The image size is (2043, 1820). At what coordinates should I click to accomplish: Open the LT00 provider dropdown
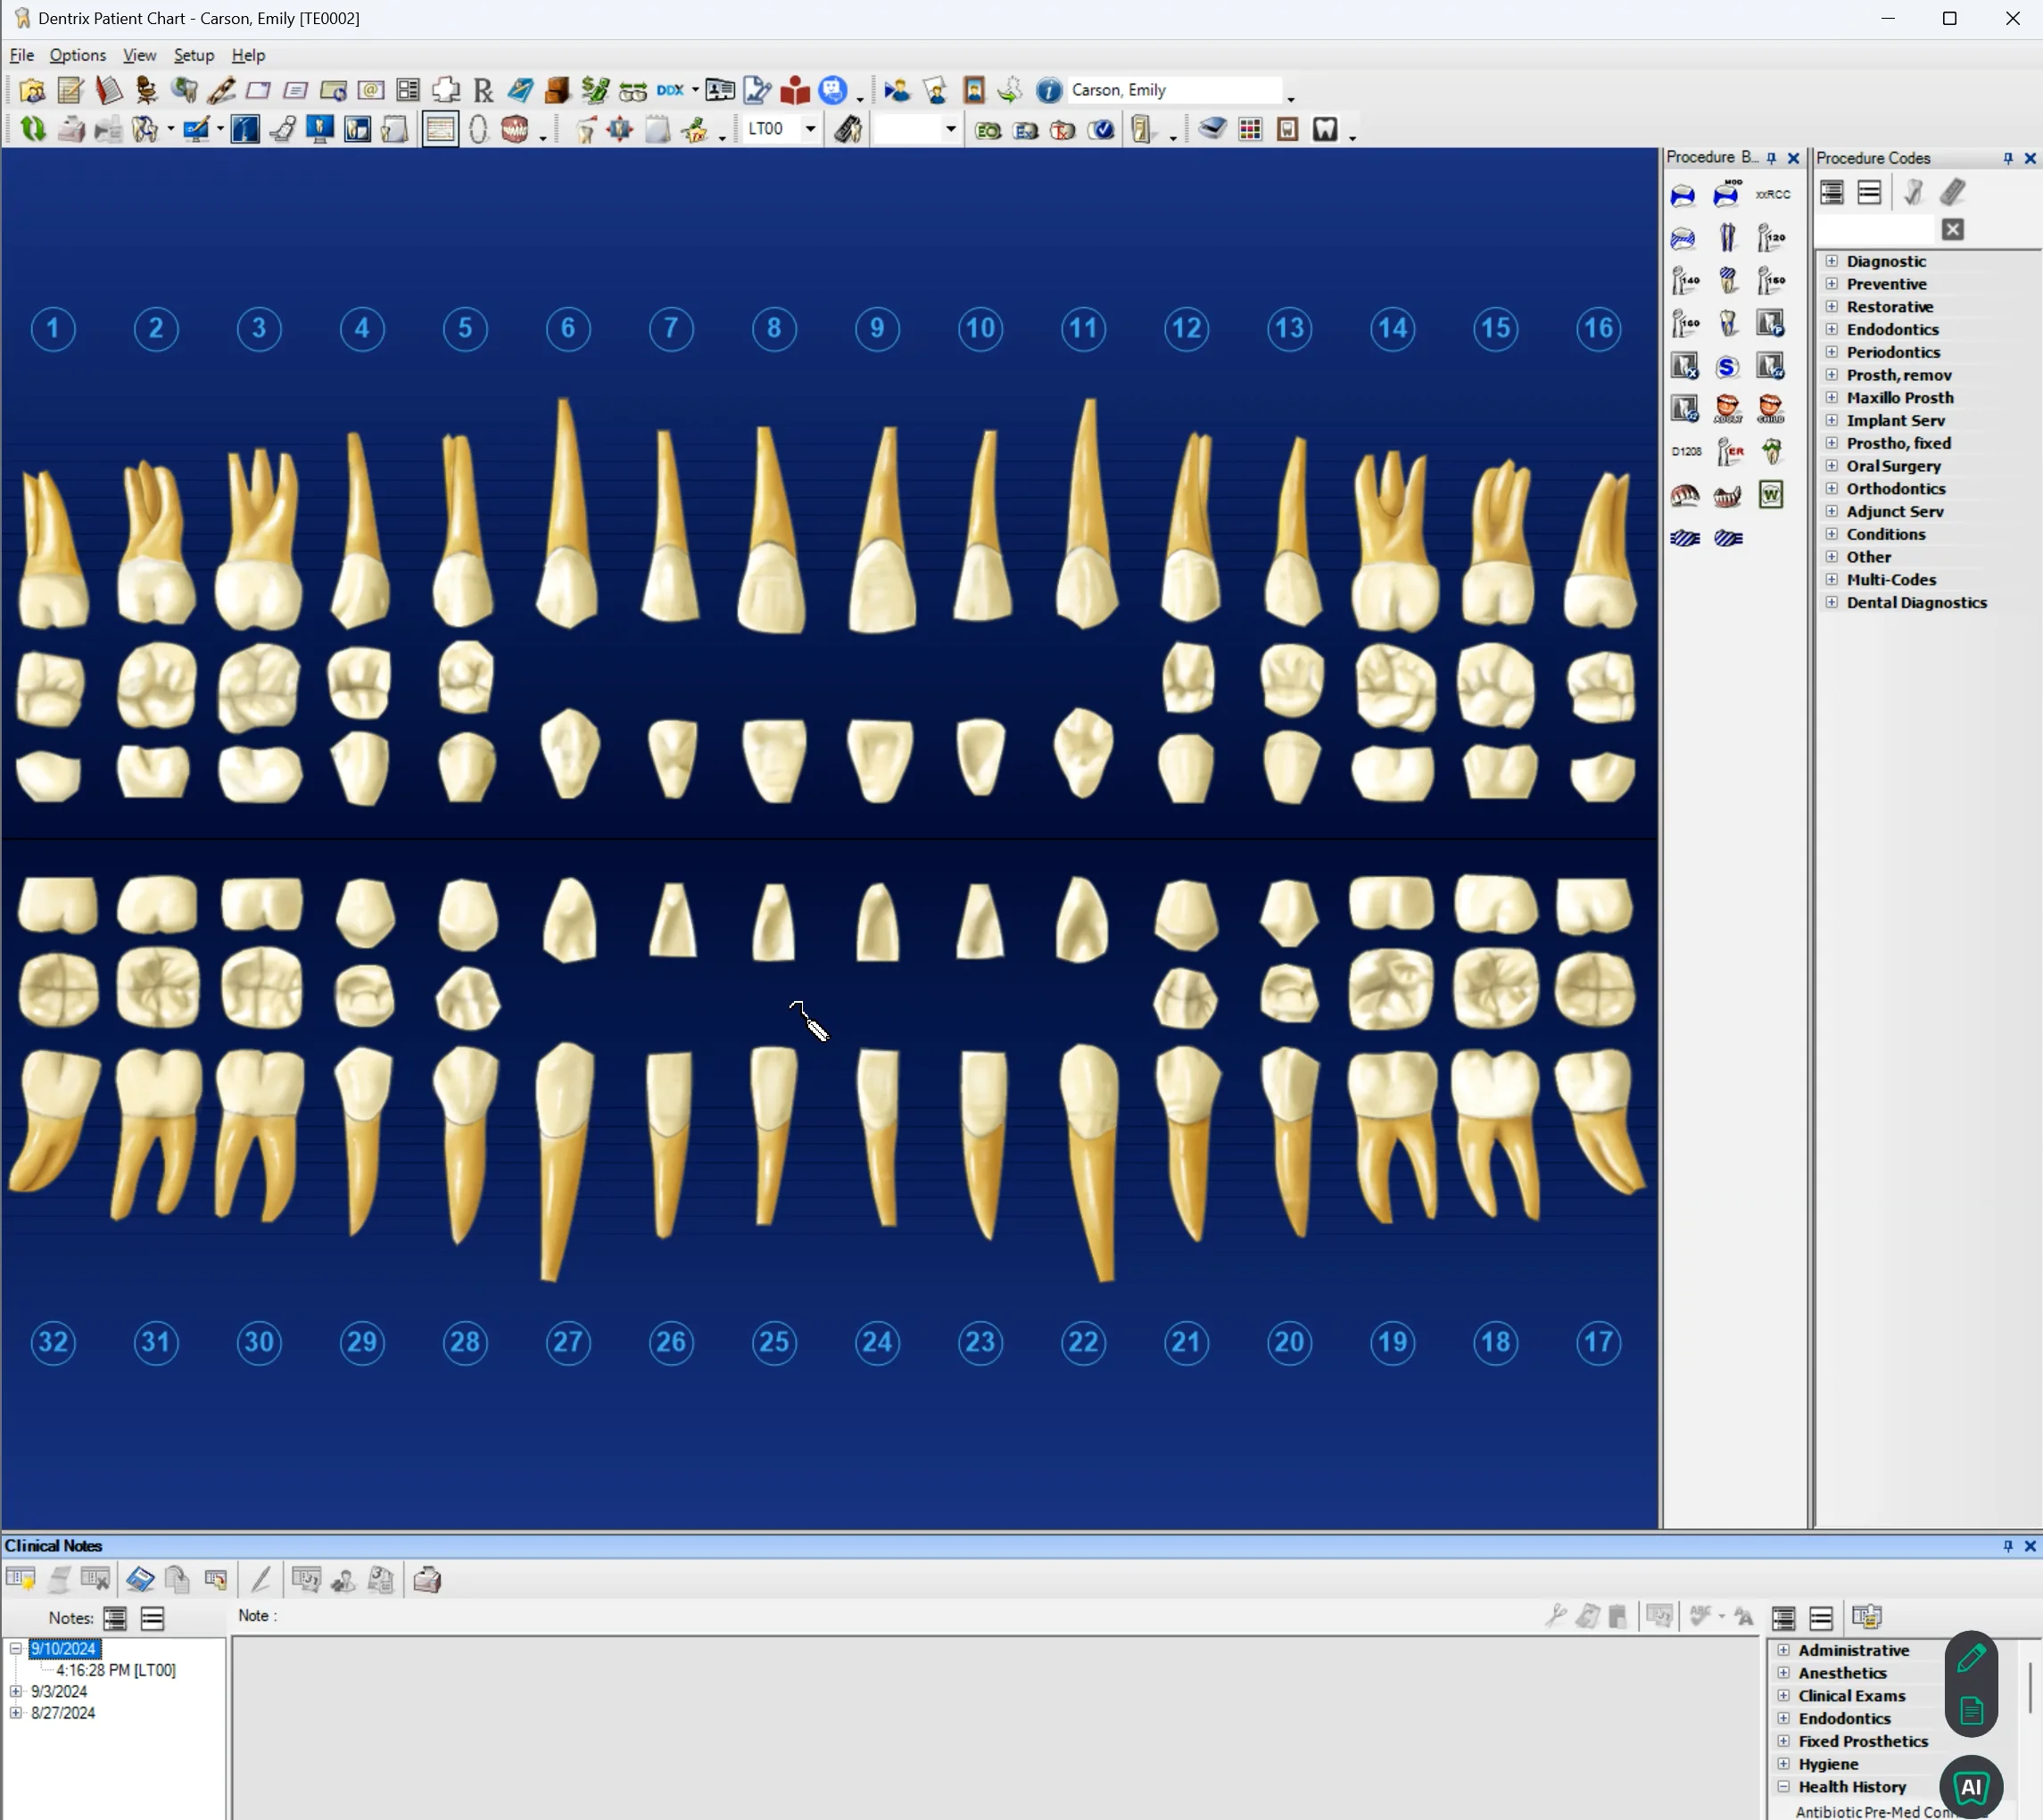tap(812, 129)
